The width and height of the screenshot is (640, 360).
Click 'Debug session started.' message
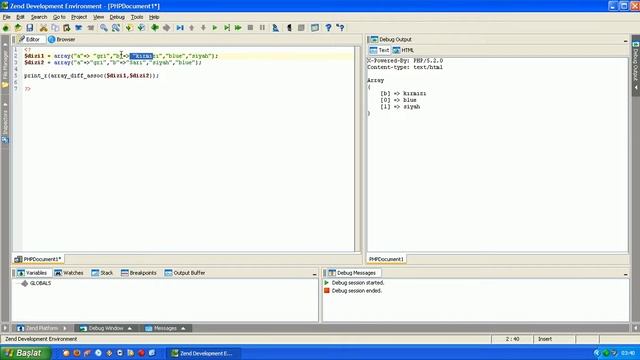[358, 282]
